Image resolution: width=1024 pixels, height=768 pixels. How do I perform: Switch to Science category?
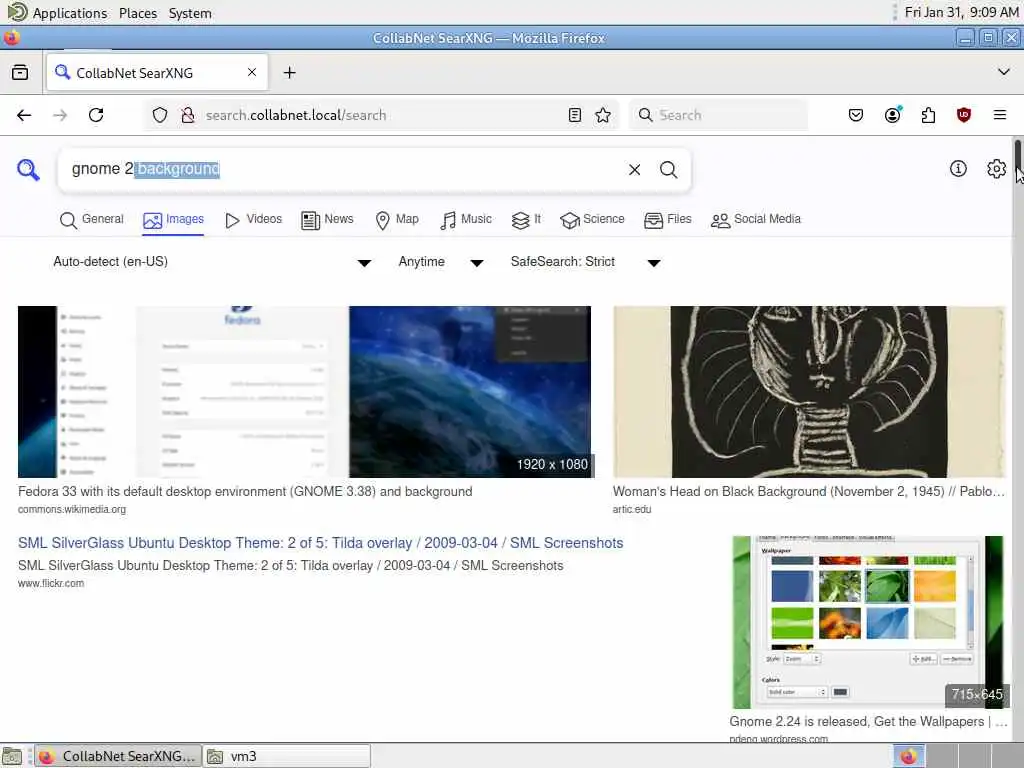click(x=592, y=219)
